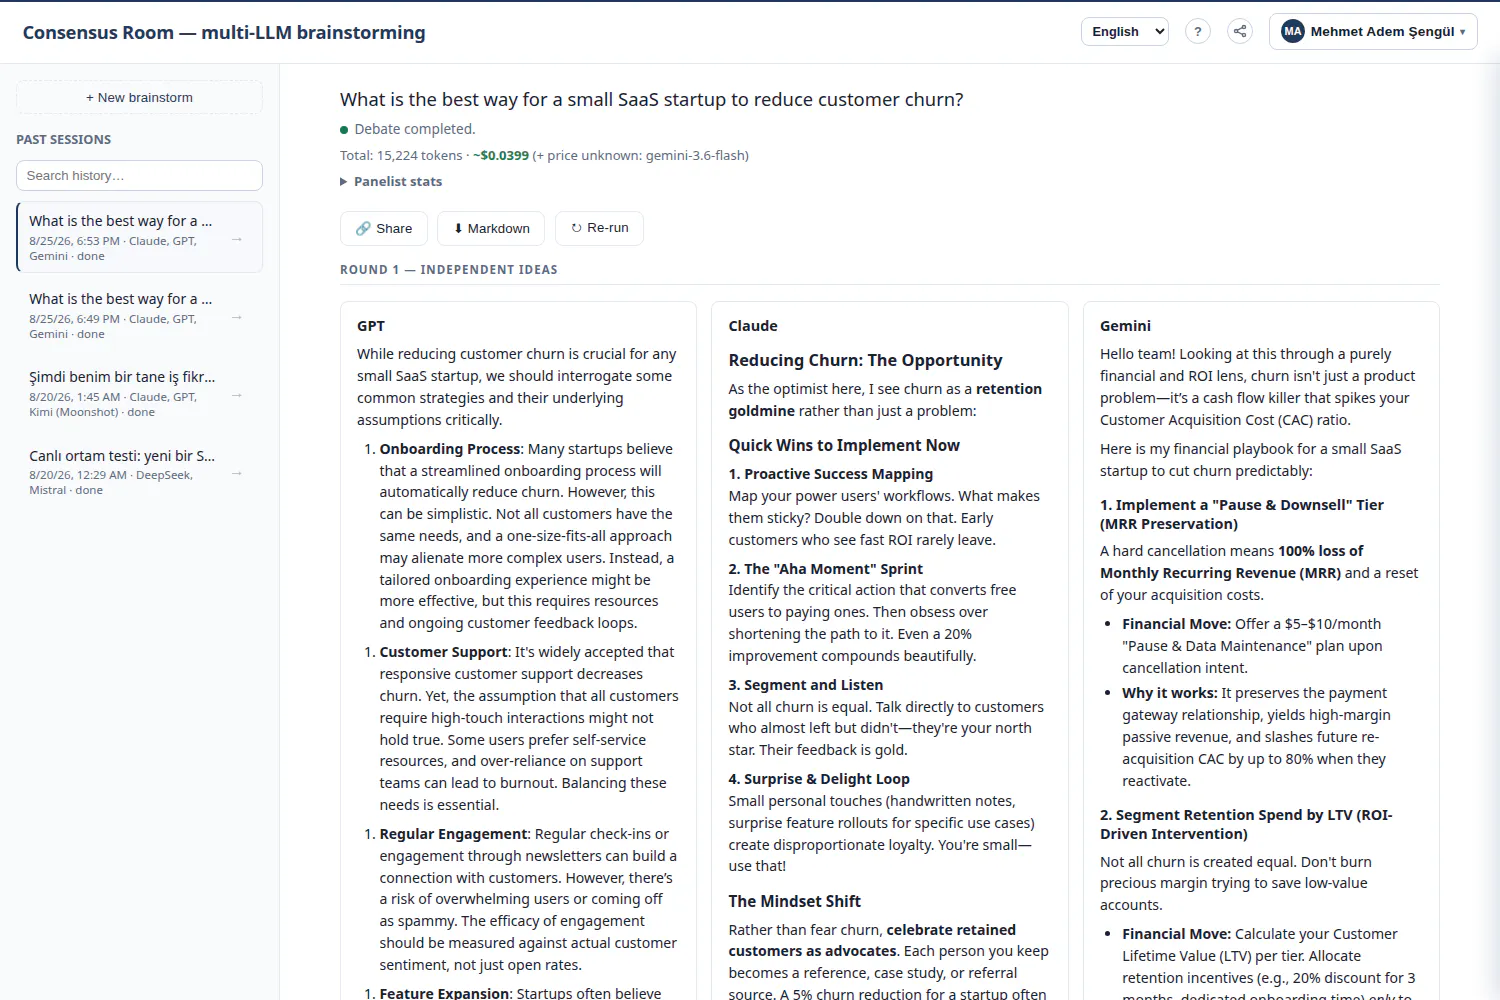Open the 'Şimdi benim bir tane iş fikr...' session
Viewport: 1500px width, 1000px height.
click(x=140, y=393)
